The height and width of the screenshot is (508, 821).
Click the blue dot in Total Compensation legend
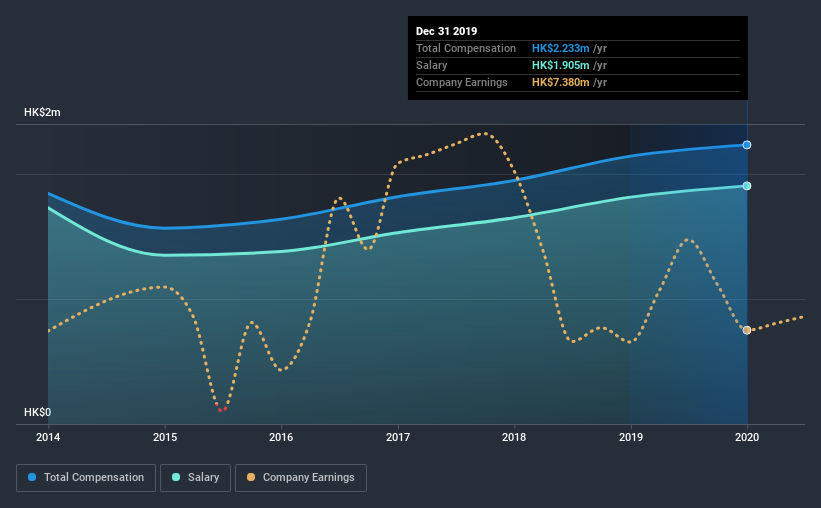coord(32,477)
